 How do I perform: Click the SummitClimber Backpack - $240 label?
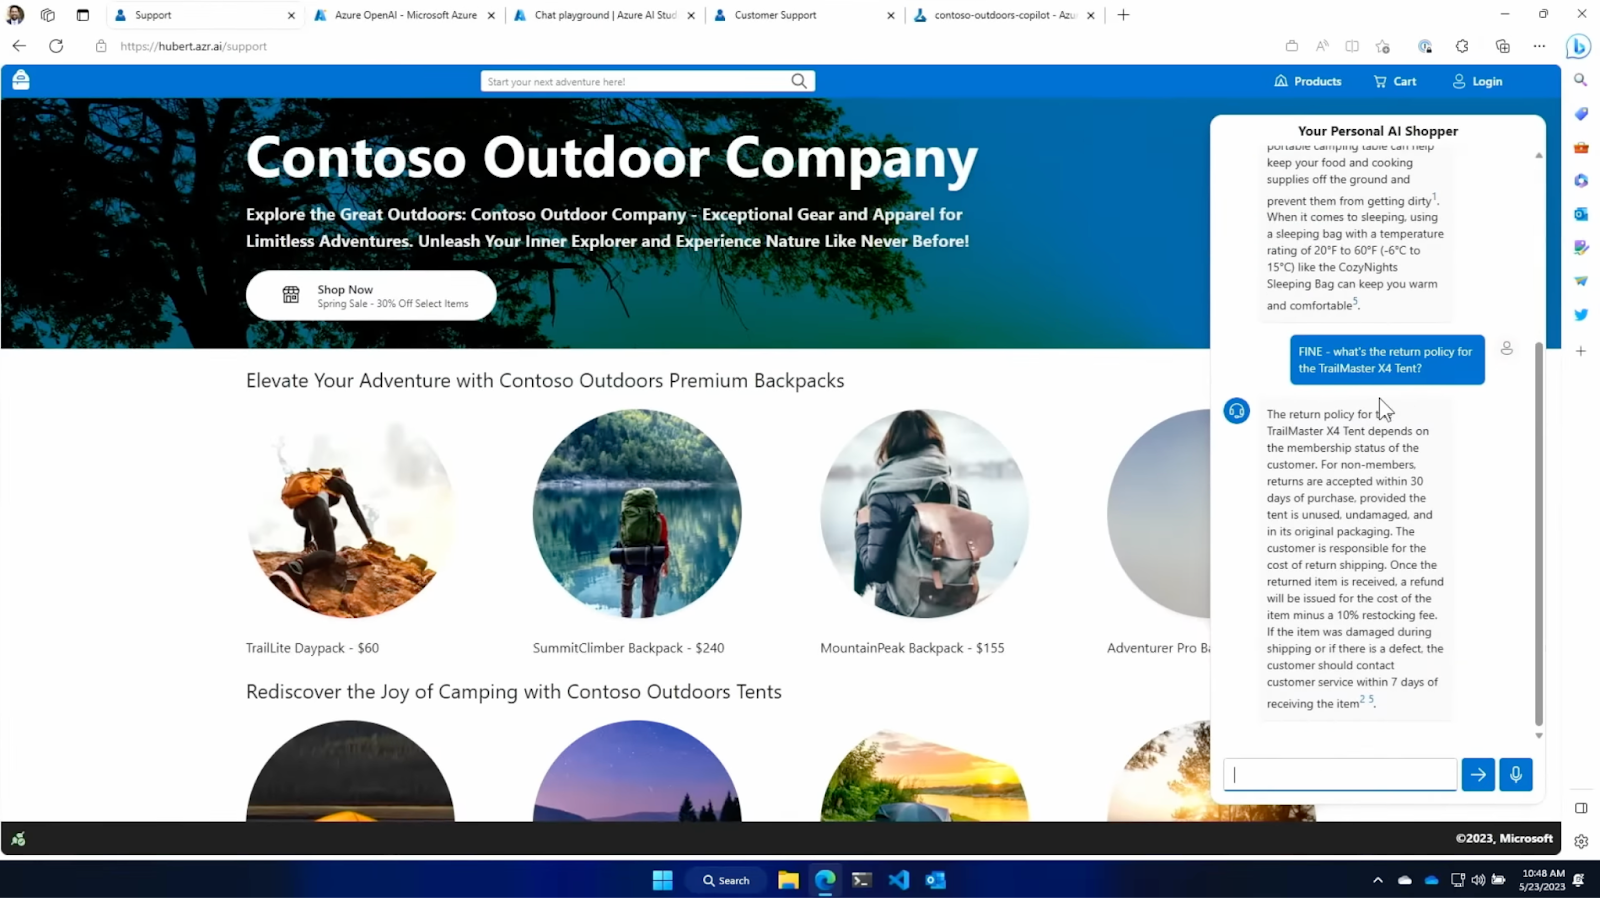628,648
